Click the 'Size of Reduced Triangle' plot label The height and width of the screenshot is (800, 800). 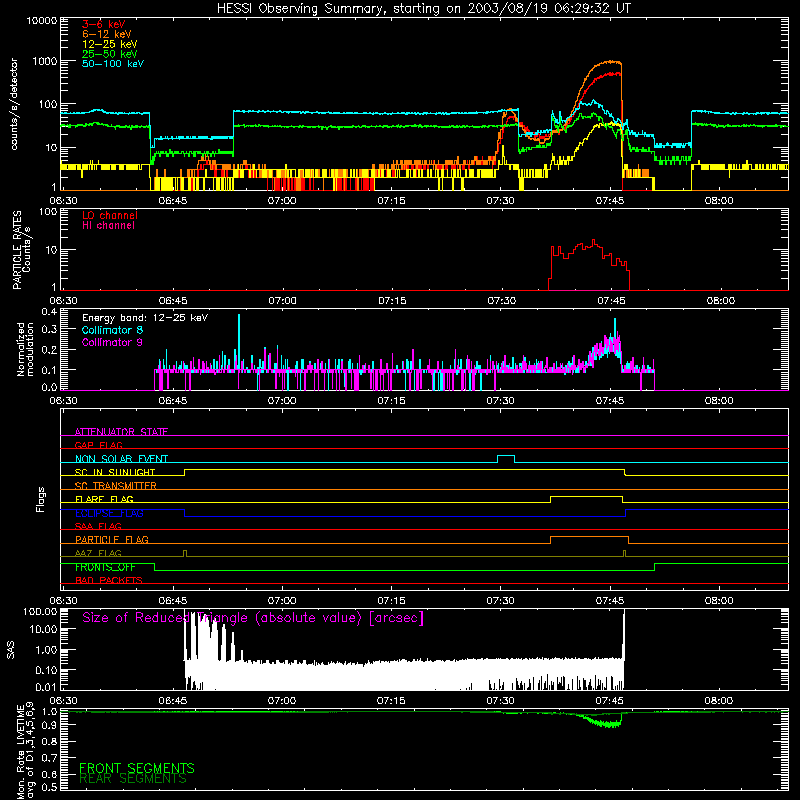[253, 618]
